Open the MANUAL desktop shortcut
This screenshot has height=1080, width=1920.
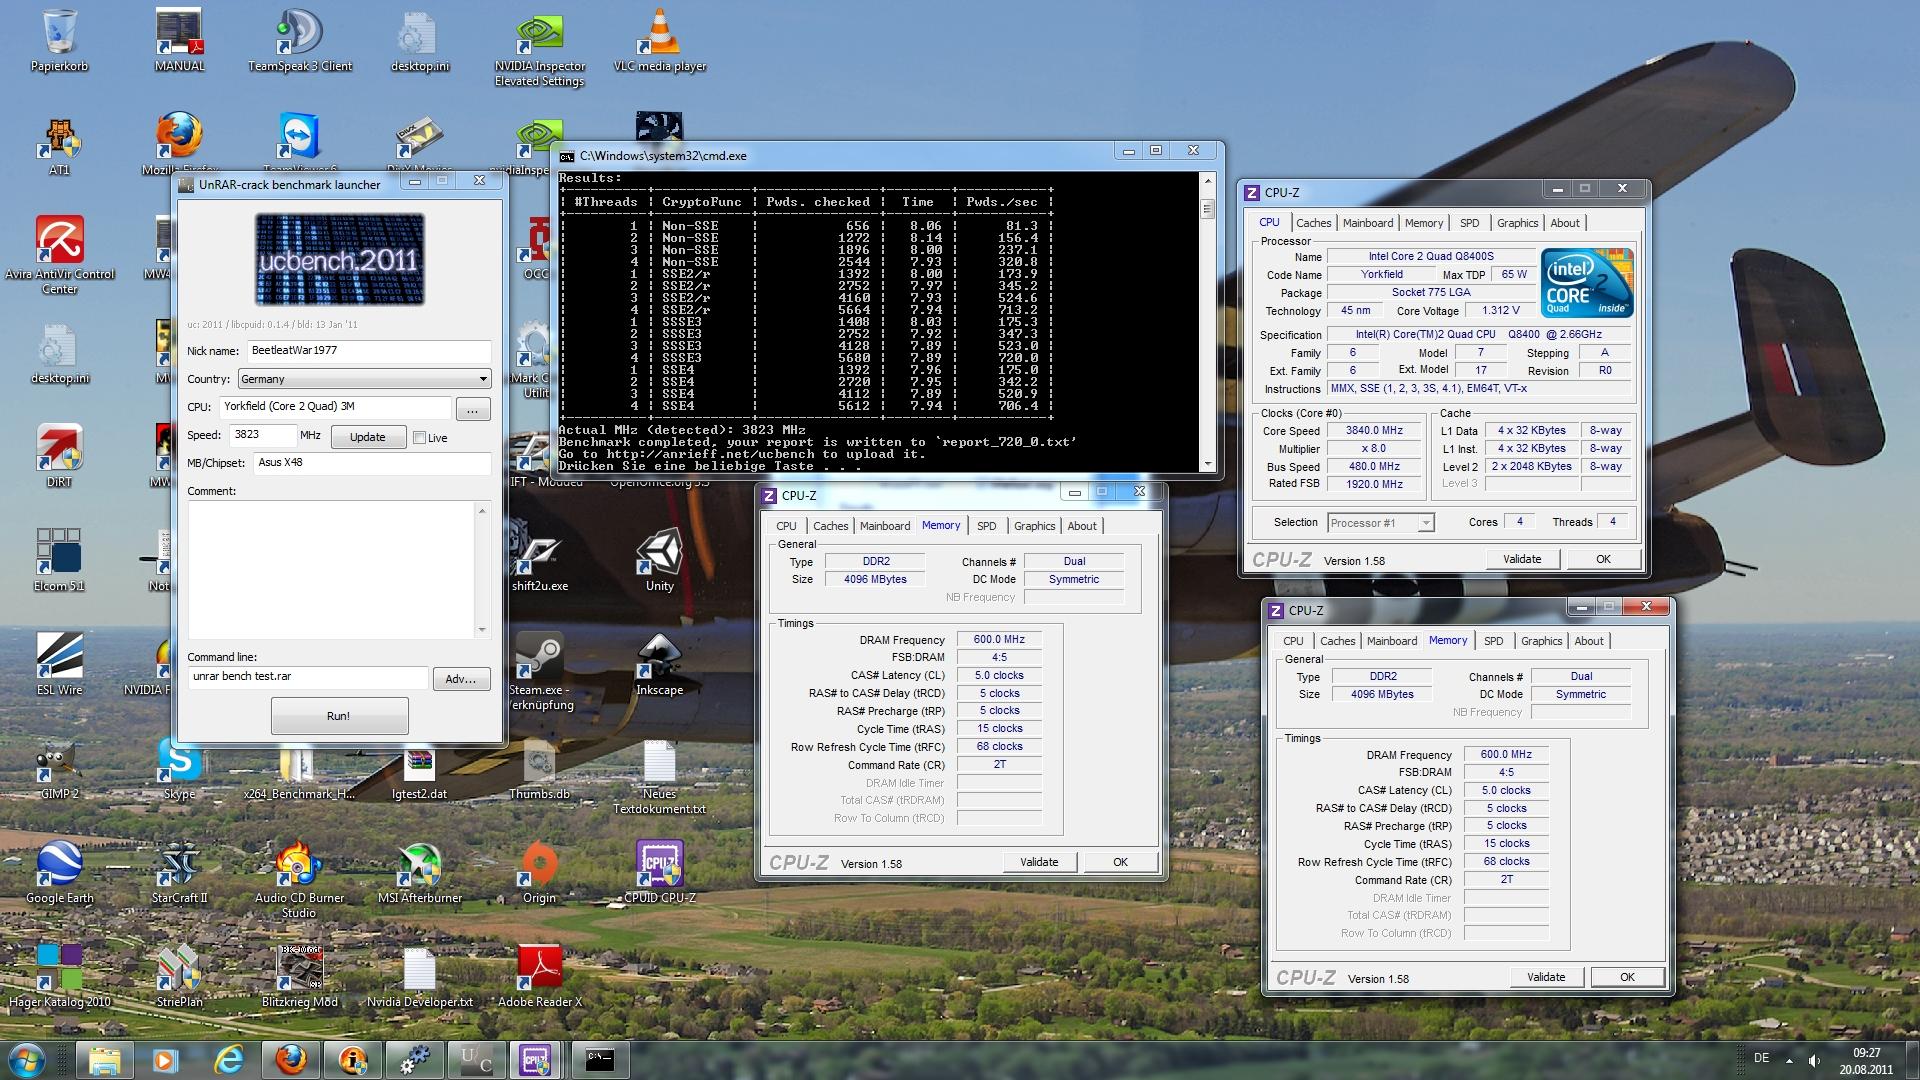coord(180,40)
